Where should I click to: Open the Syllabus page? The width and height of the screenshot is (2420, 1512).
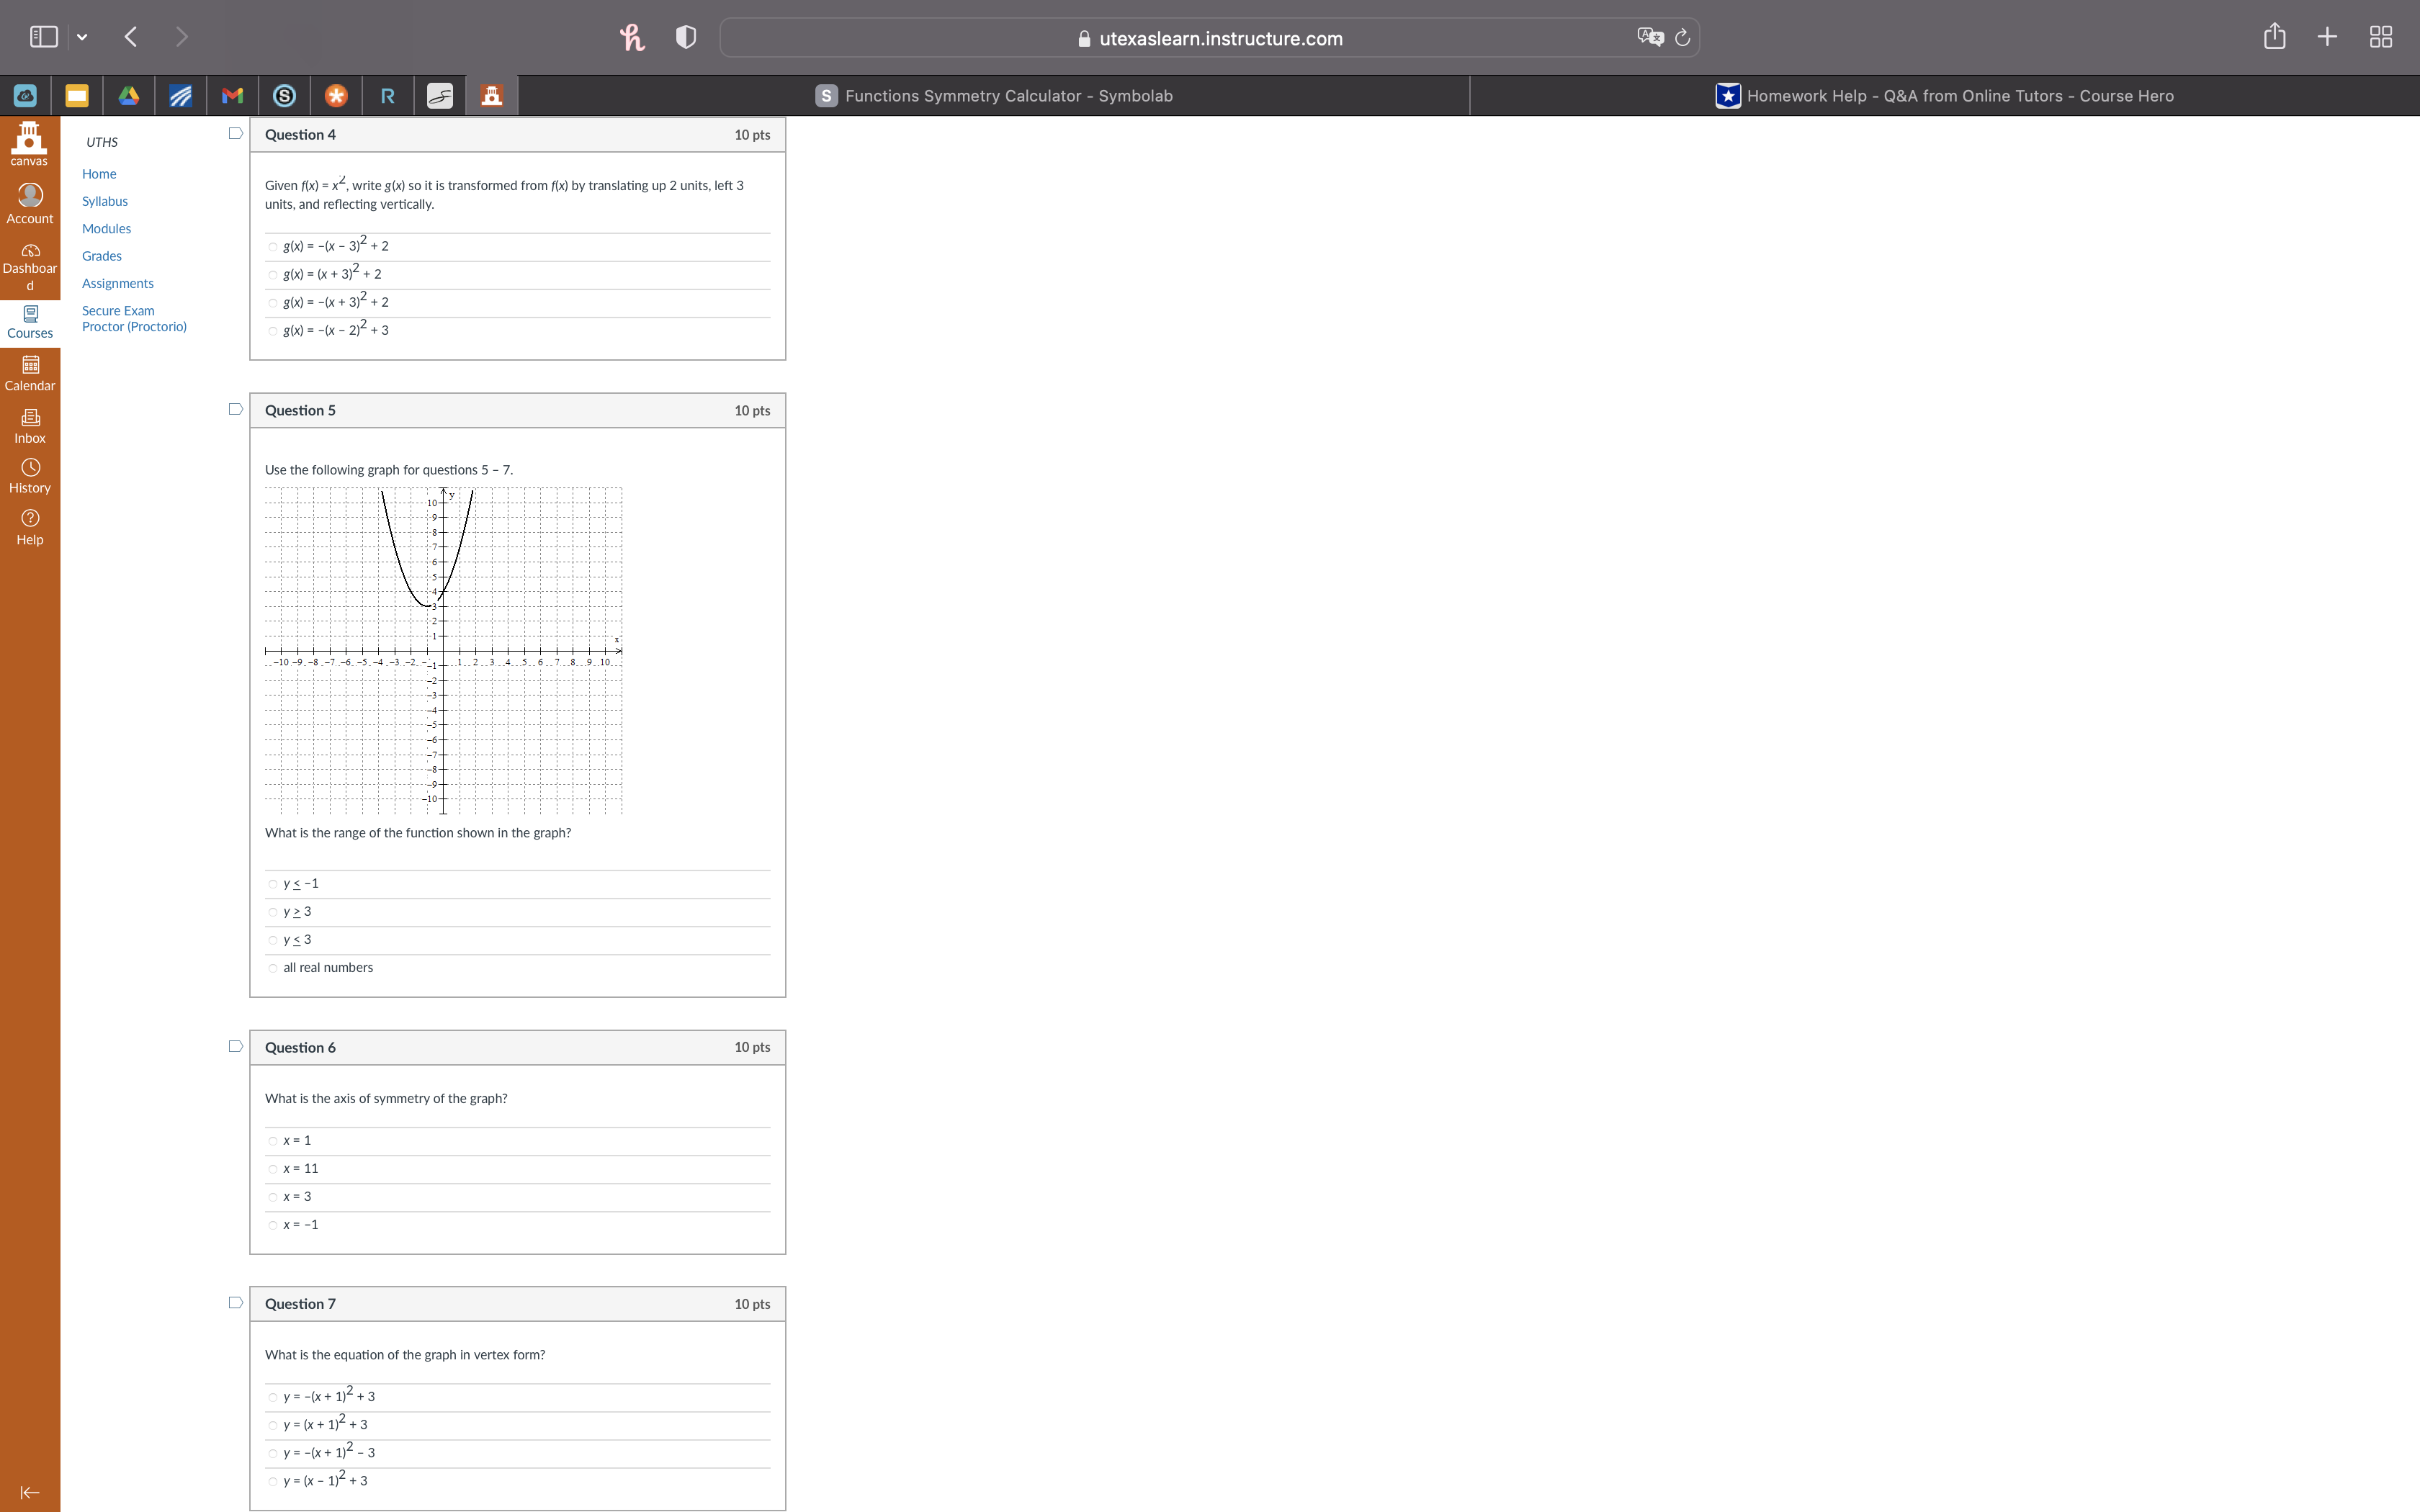pyautogui.click(x=105, y=200)
